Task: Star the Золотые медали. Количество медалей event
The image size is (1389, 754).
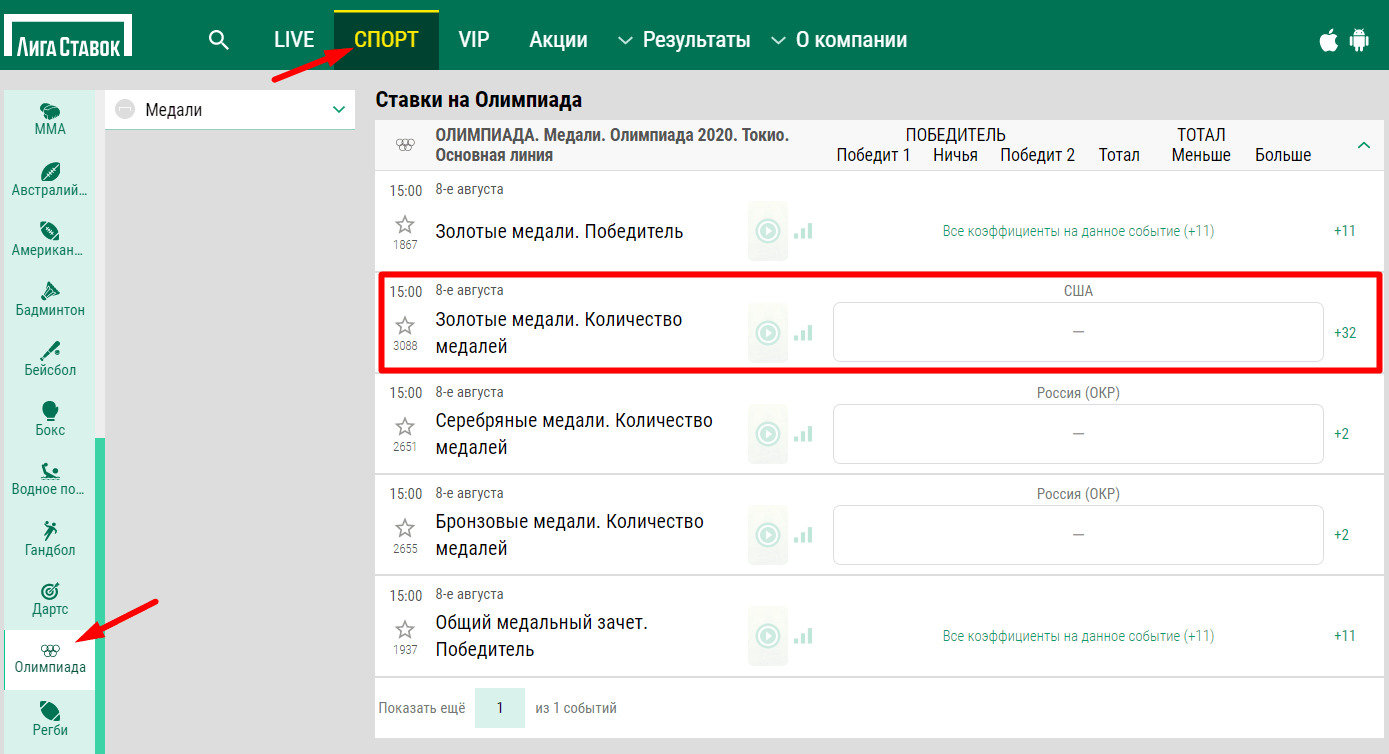Action: point(405,326)
